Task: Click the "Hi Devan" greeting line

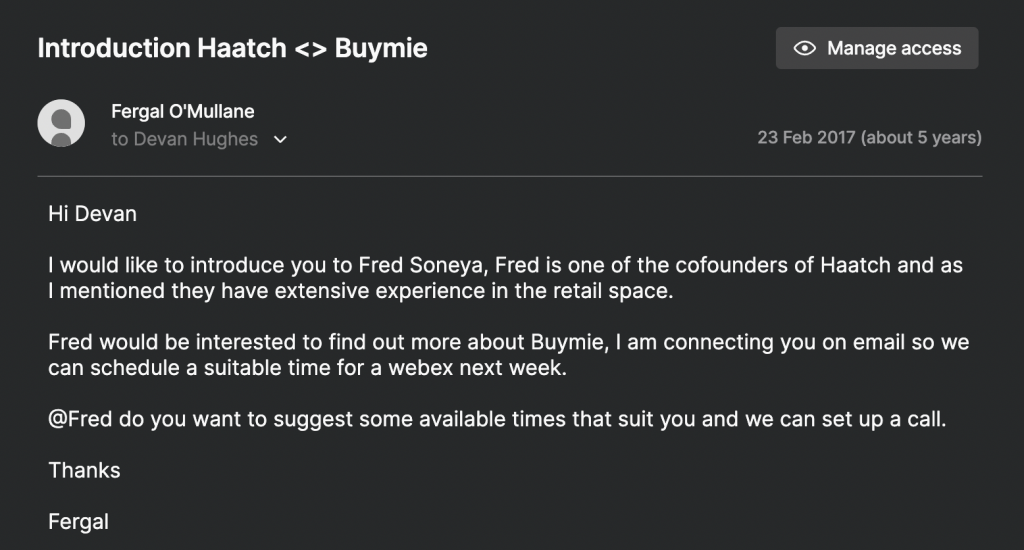Action: click(92, 214)
